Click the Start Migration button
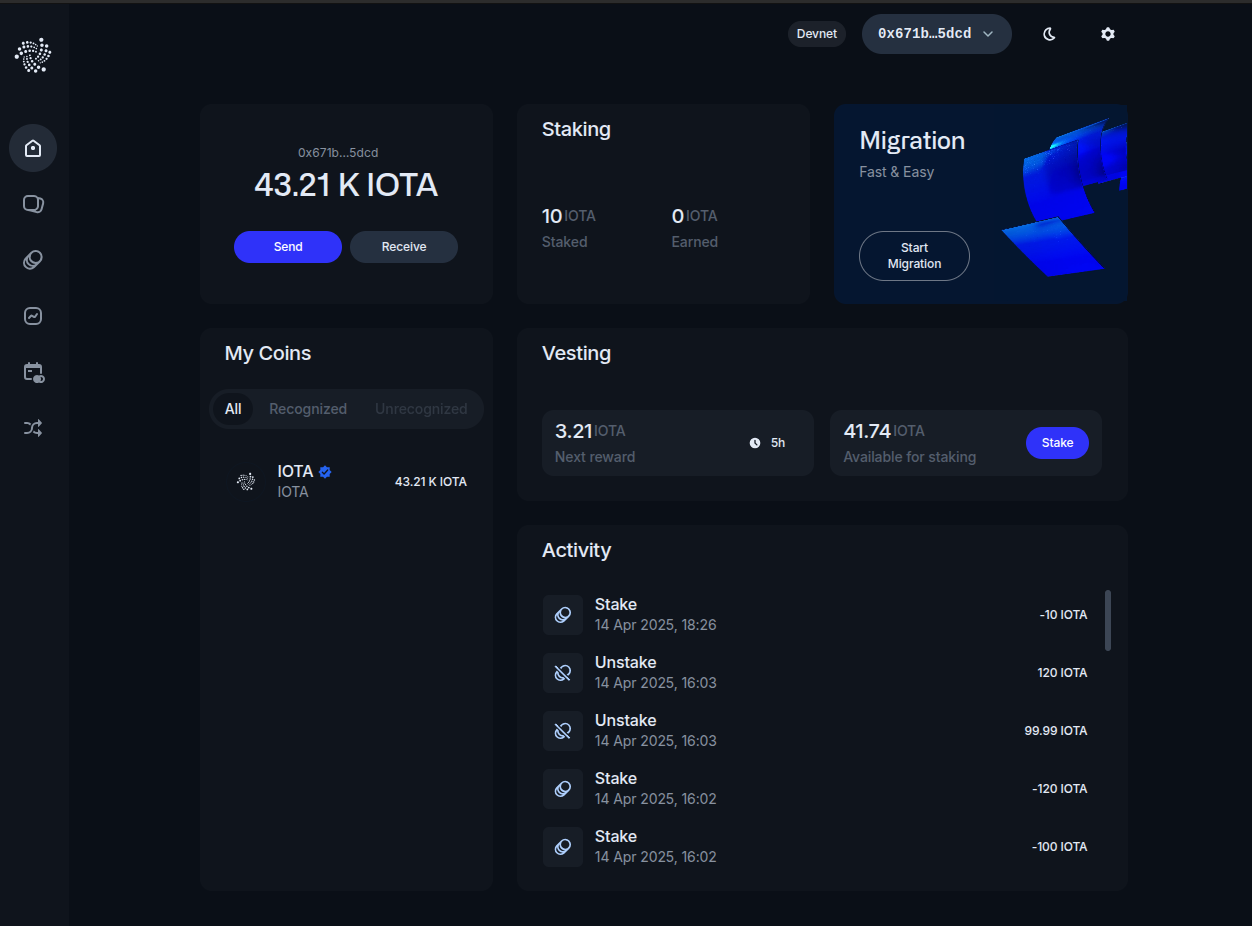The height and width of the screenshot is (926, 1252). [913, 255]
